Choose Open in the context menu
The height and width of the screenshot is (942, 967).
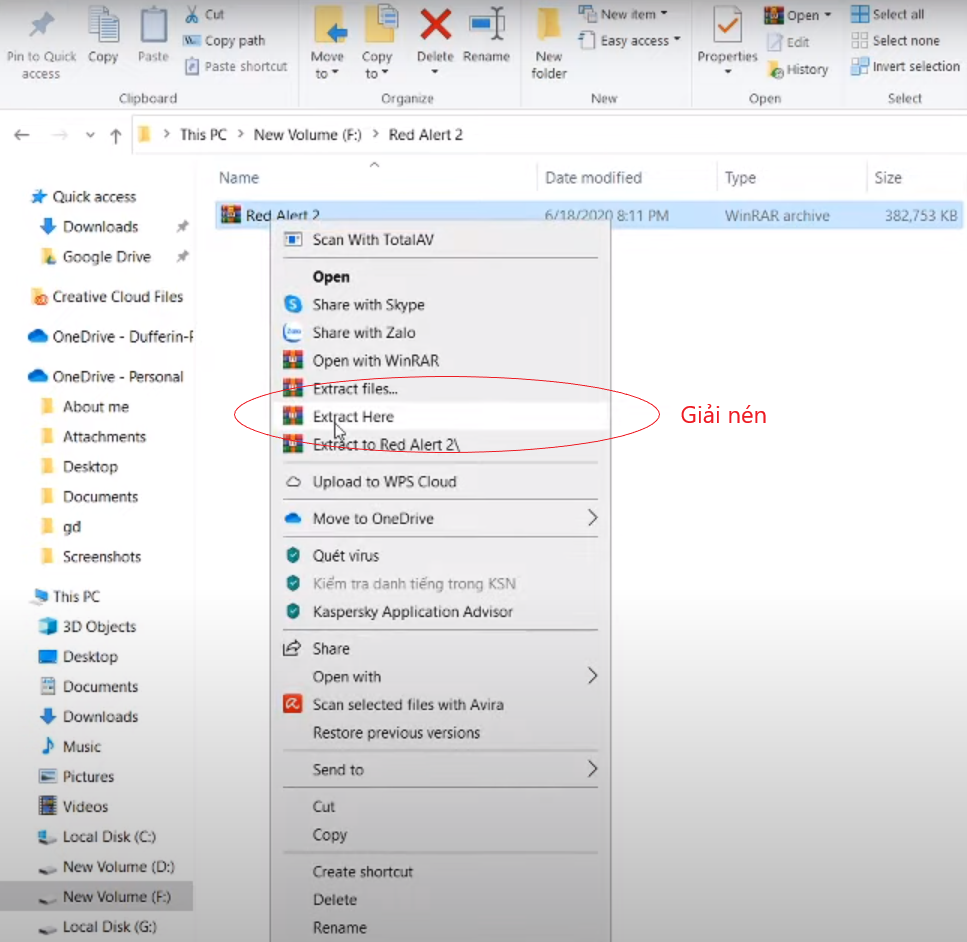point(440,277)
